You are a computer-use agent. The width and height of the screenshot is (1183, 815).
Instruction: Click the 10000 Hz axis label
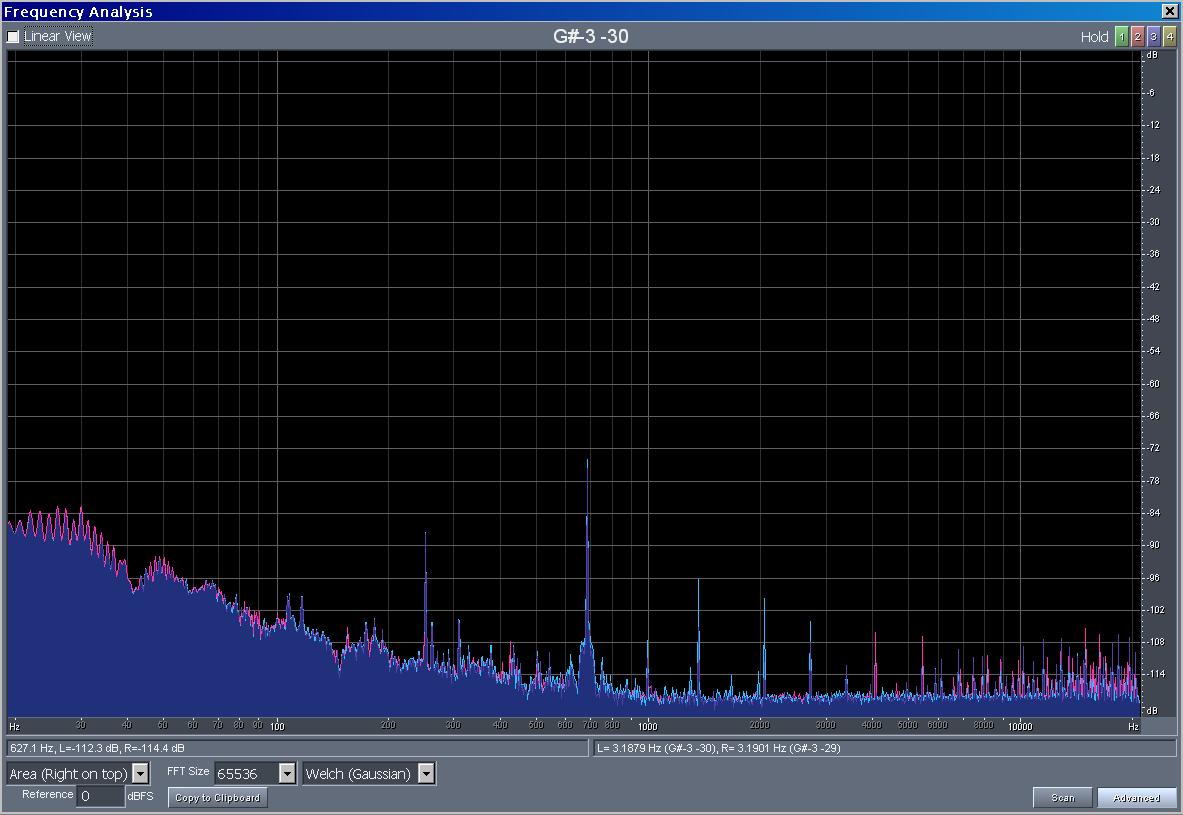tap(1020, 727)
